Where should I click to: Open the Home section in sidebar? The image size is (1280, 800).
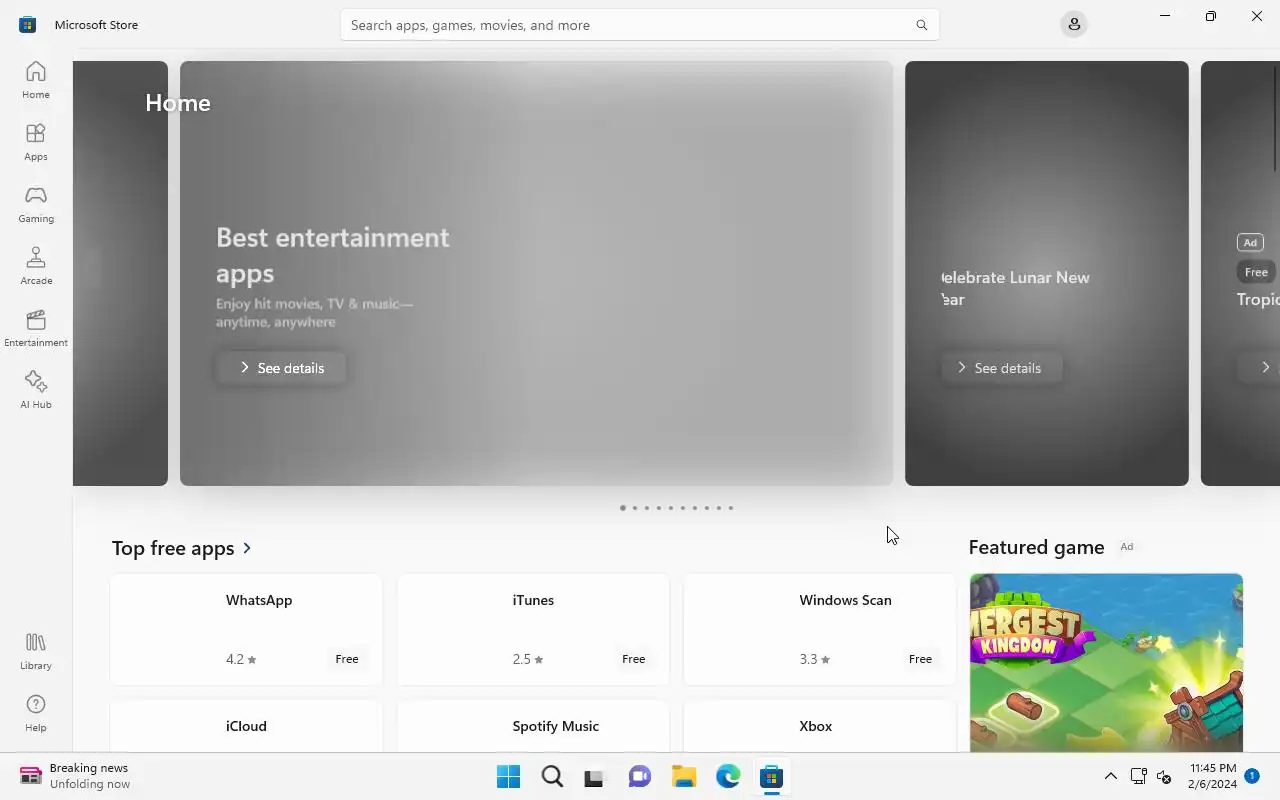tap(36, 80)
